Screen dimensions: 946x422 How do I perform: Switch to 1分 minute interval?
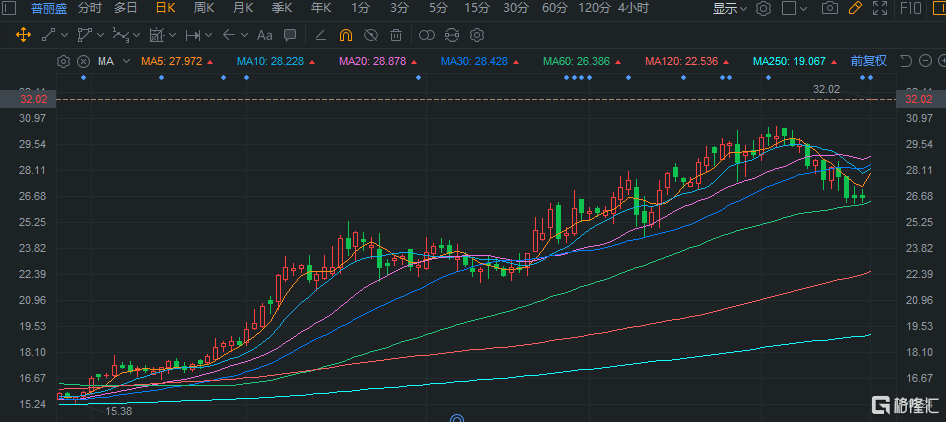pos(360,8)
